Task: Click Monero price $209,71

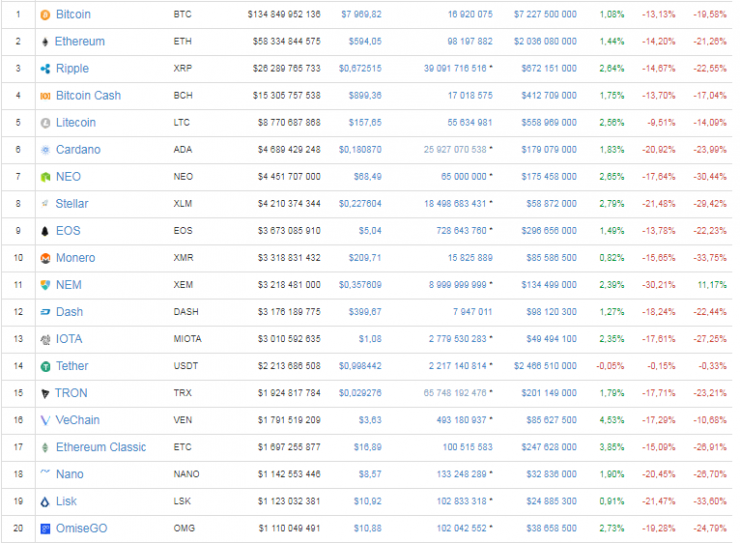Action: click(x=365, y=258)
